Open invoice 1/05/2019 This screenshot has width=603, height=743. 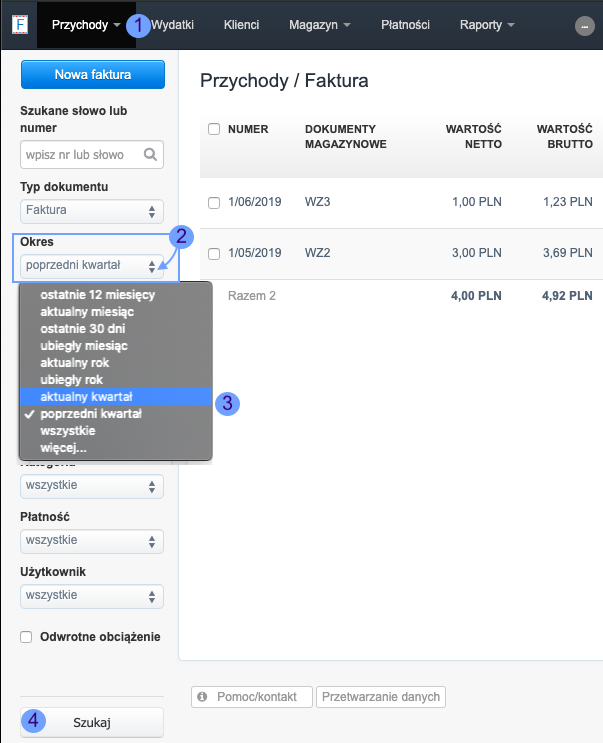pyautogui.click(x=255, y=253)
